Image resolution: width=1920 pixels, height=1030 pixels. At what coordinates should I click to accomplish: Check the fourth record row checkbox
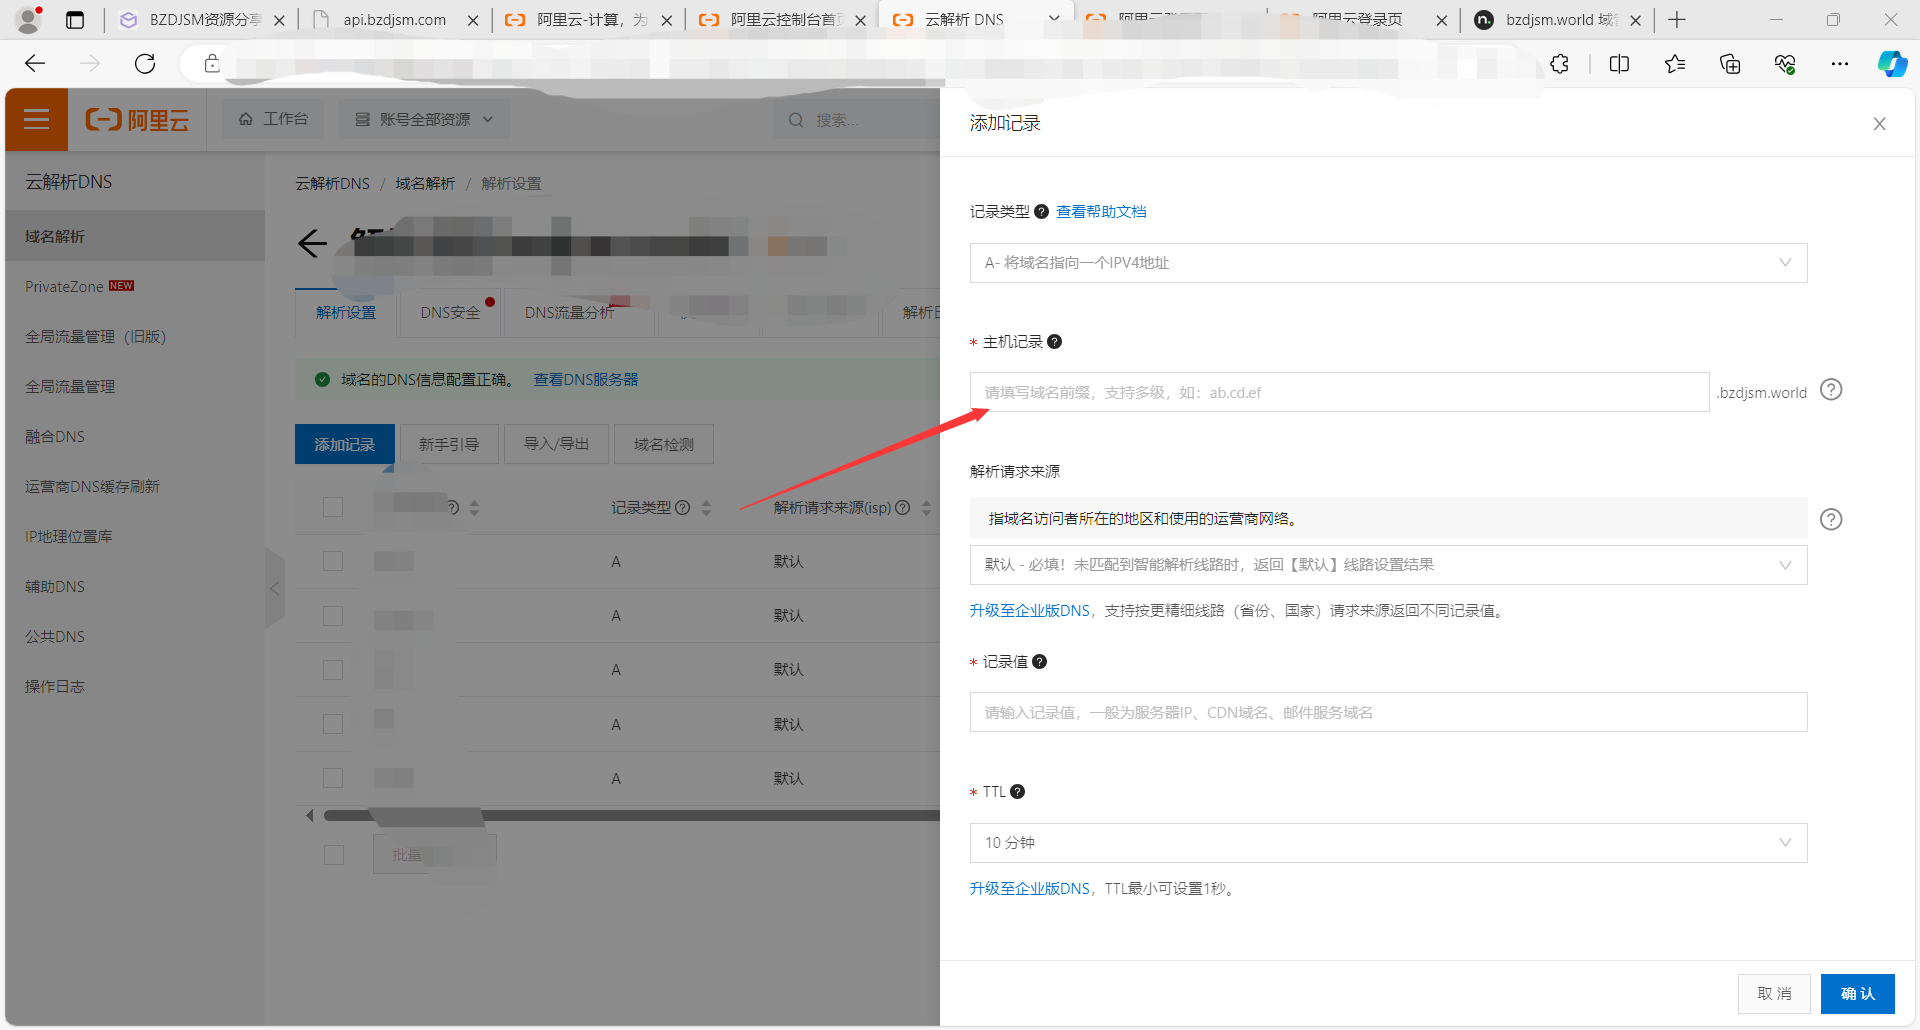(x=333, y=724)
